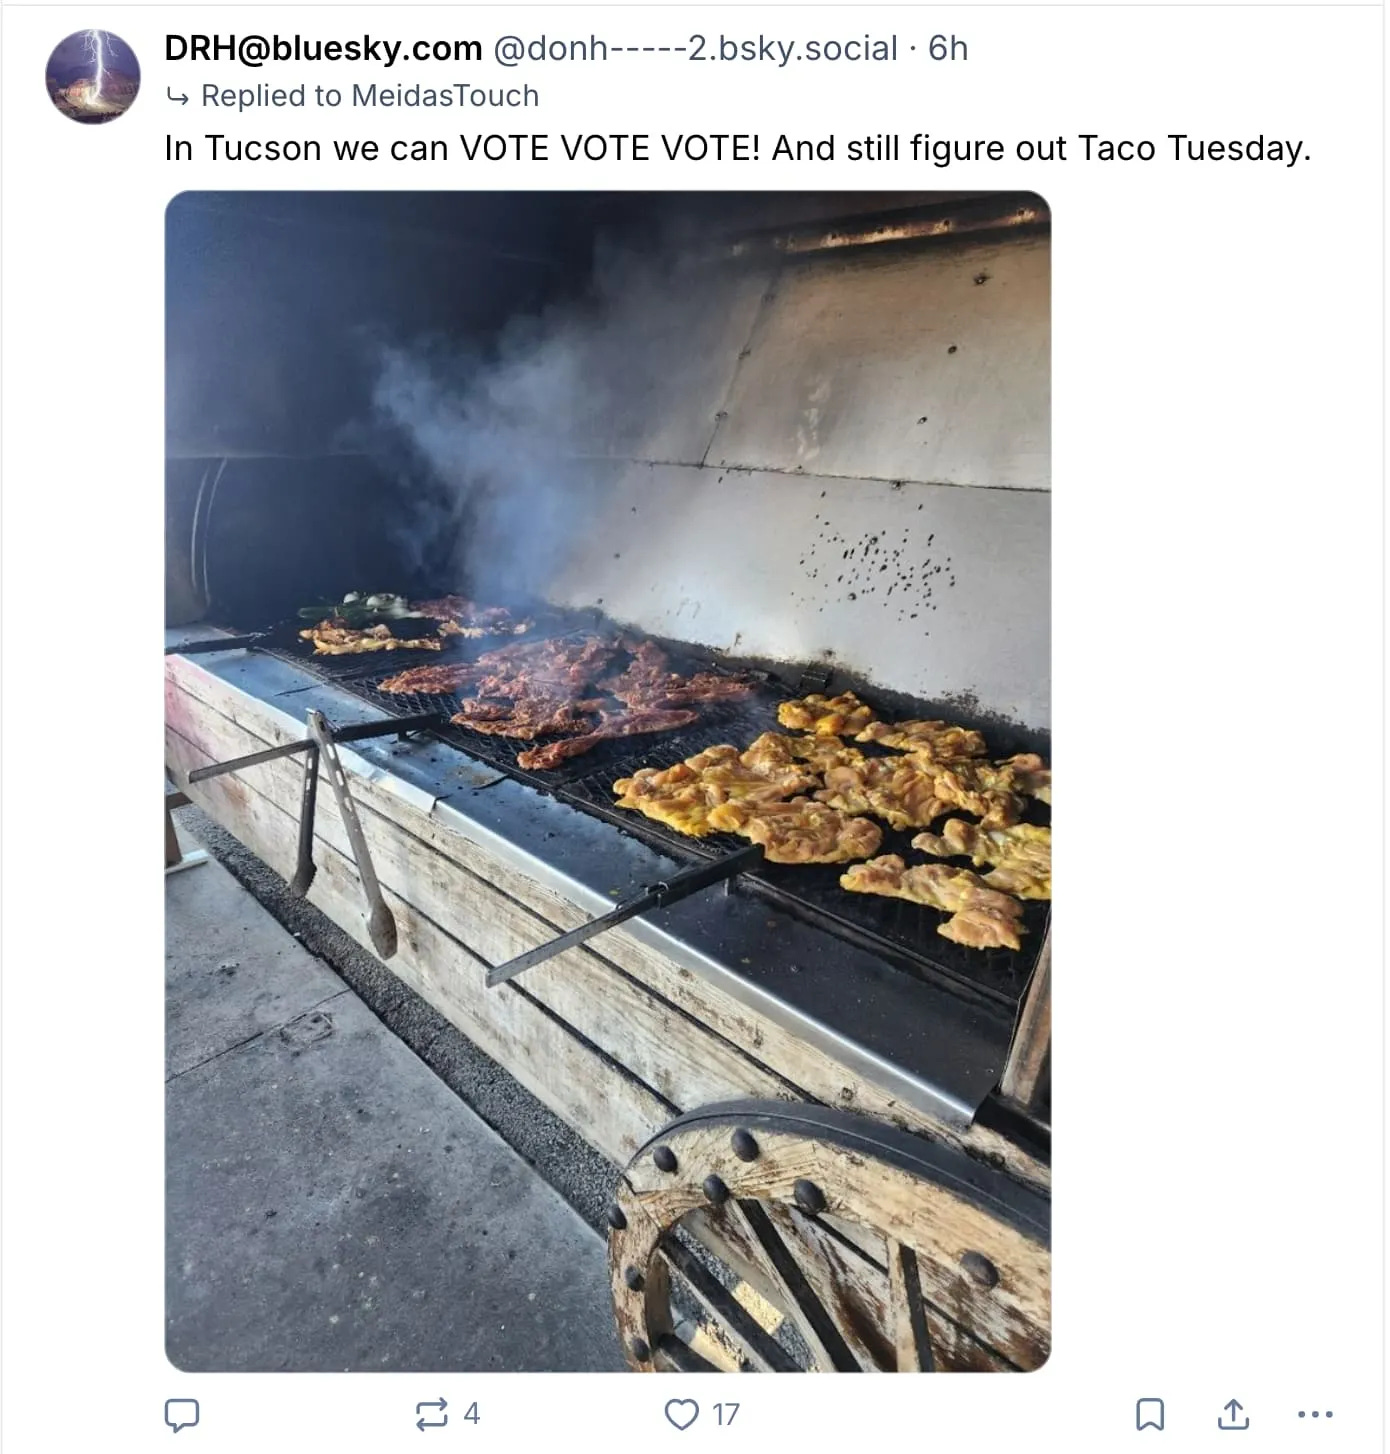Click the 6h post timestamp

948,48
